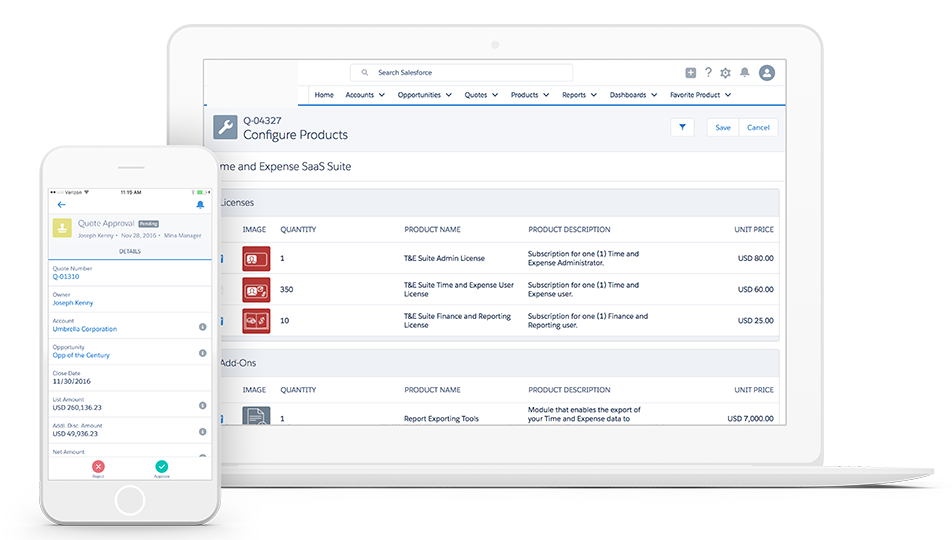Viewport: 952px width, 540px height.
Task: Expand the Quotes menu chevron
Action: (495, 95)
